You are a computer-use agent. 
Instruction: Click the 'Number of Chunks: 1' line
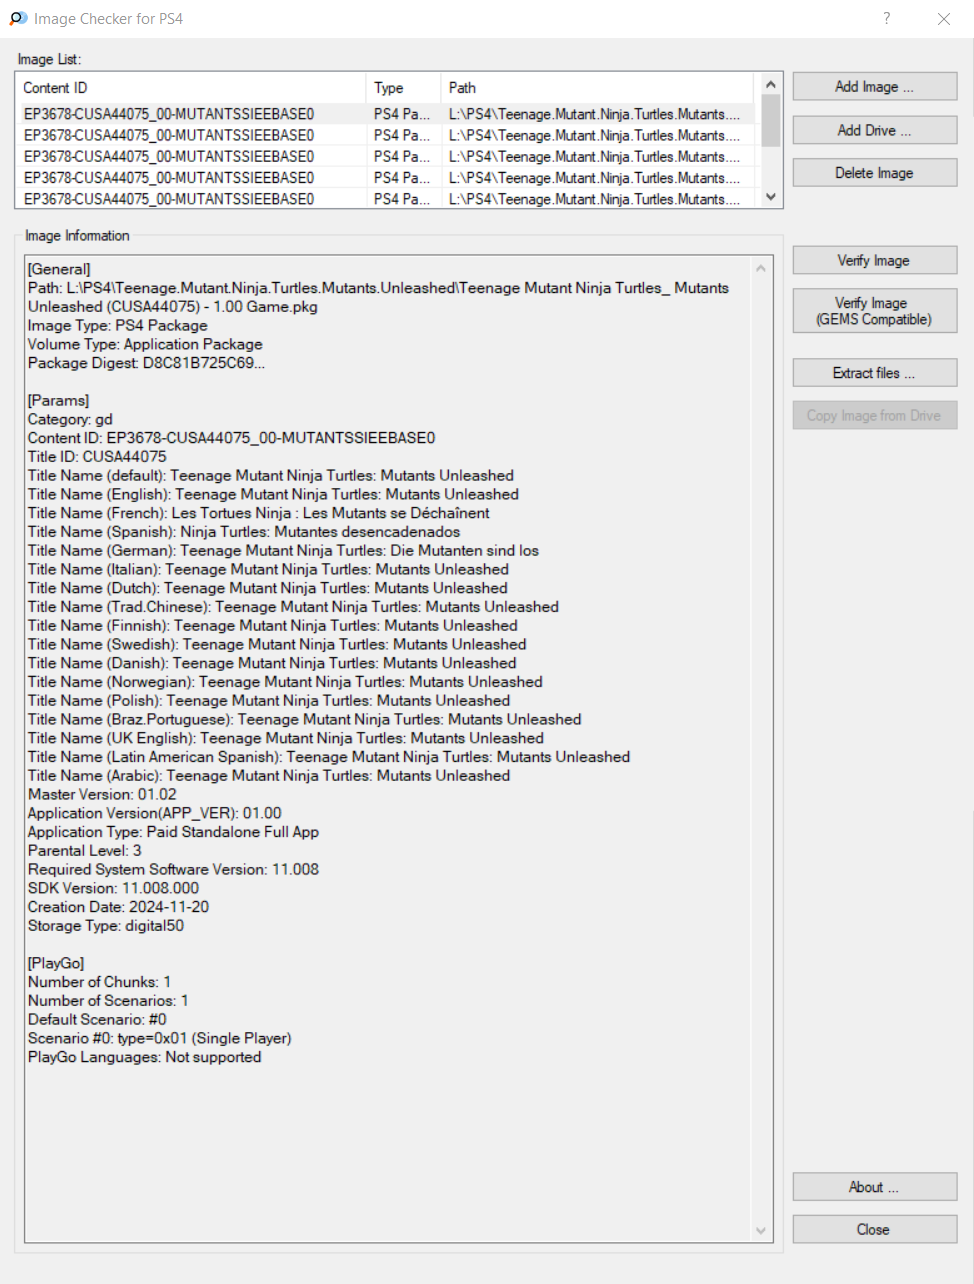[x=99, y=982]
